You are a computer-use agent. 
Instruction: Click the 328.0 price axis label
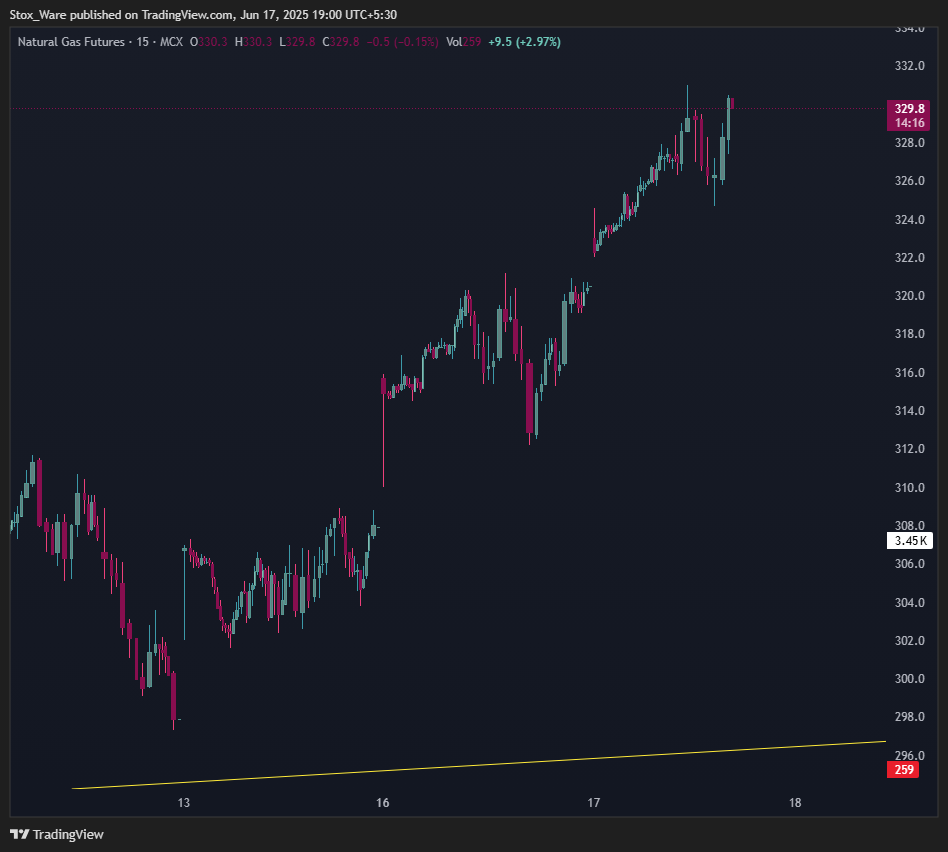(909, 143)
